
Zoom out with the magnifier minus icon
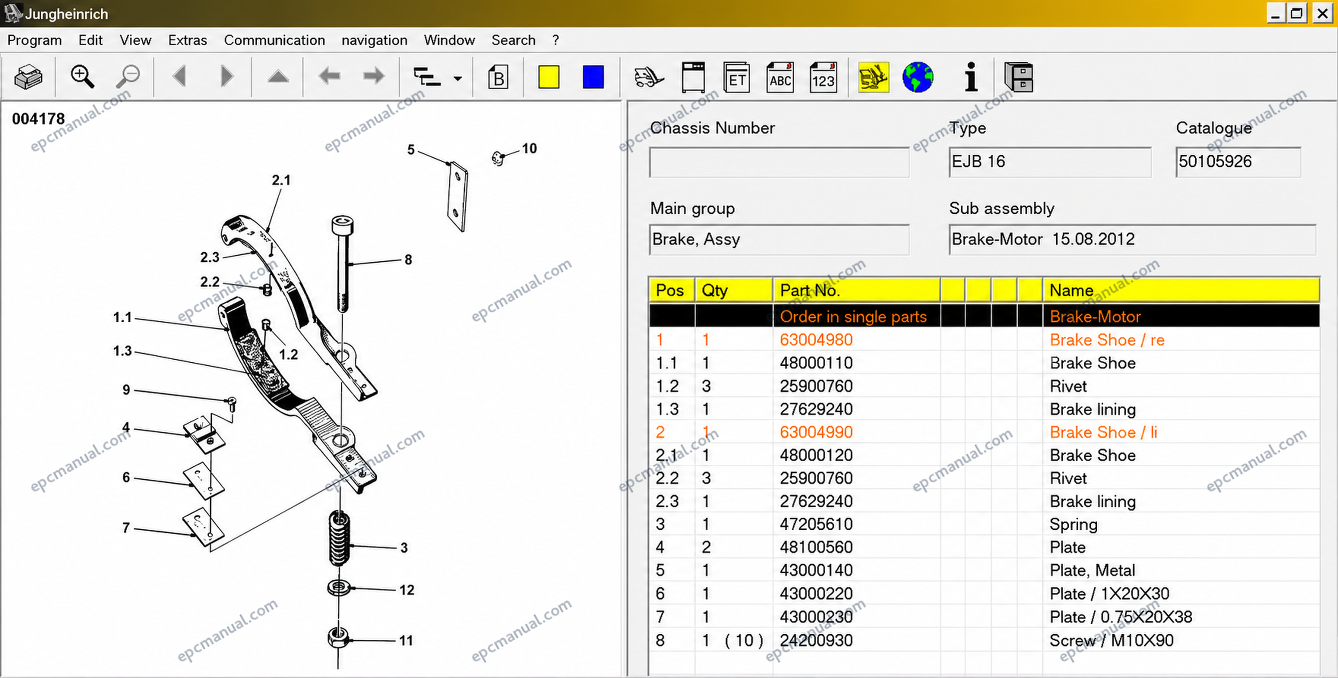click(128, 77)
